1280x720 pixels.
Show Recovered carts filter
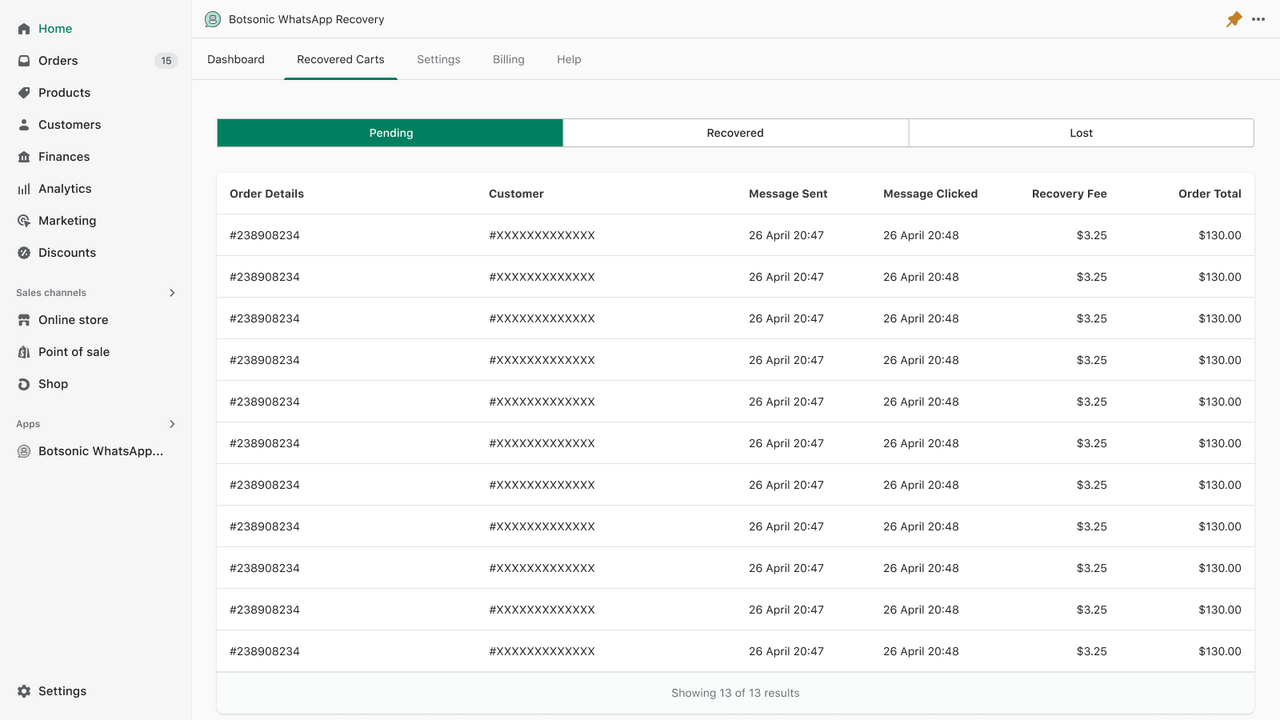(x=736, y=133)
